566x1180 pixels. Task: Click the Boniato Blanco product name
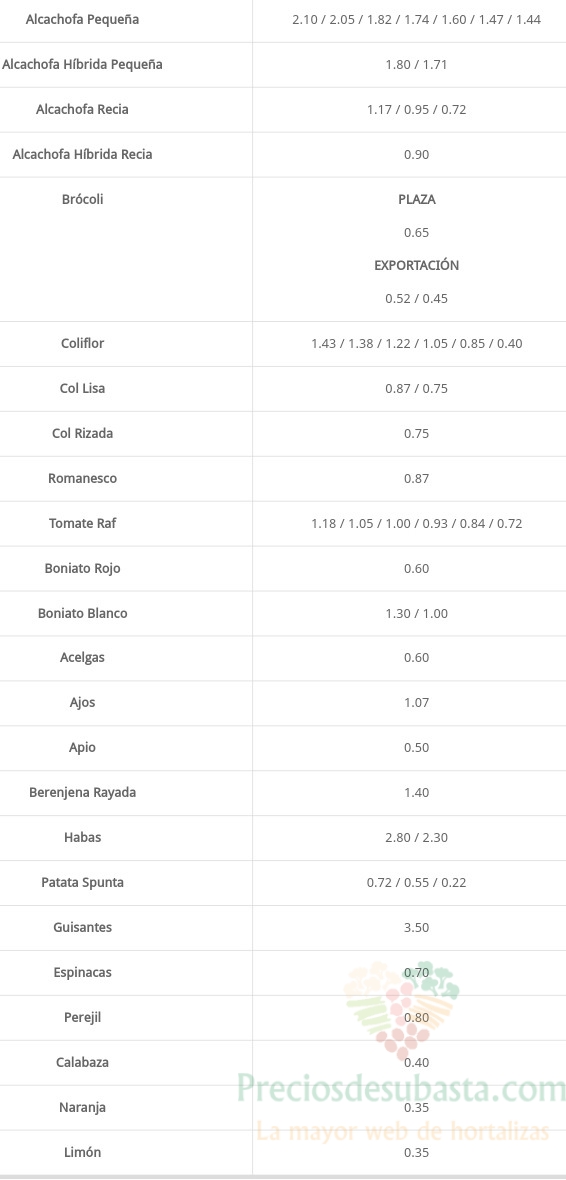coord(83,613)
